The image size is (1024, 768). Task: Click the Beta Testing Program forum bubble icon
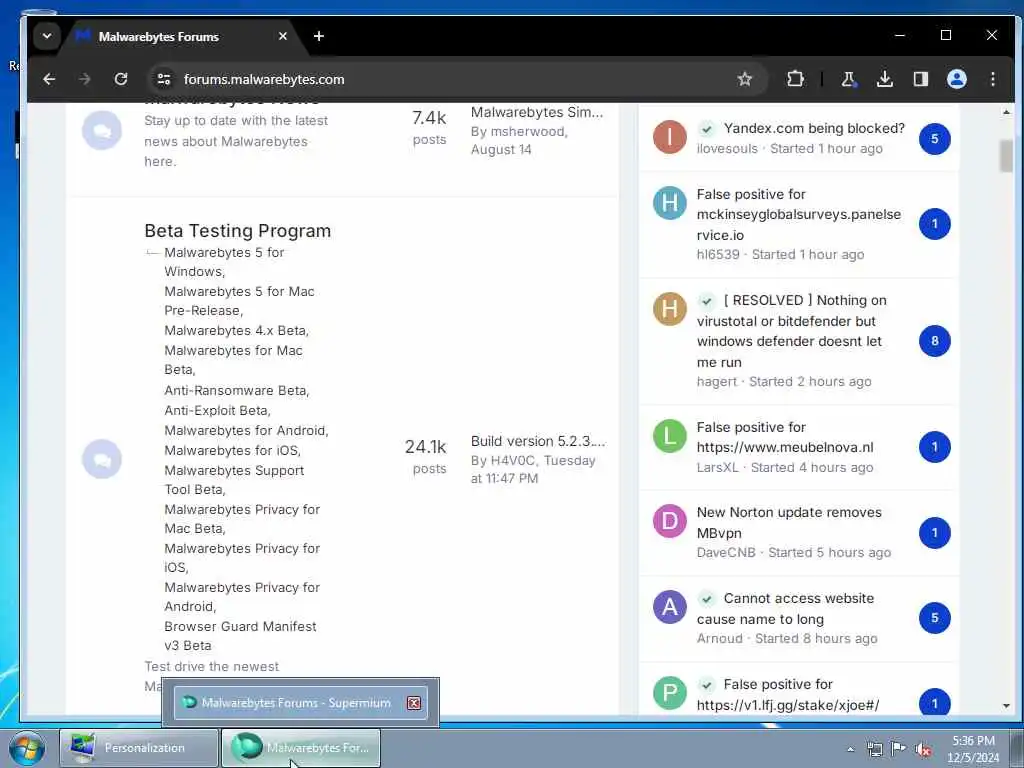102,459
